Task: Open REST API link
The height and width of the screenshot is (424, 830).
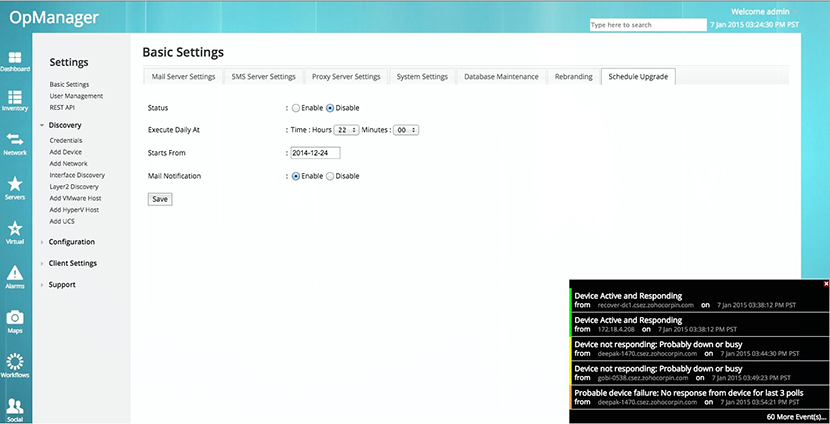Action: click(x=62, y=107)
